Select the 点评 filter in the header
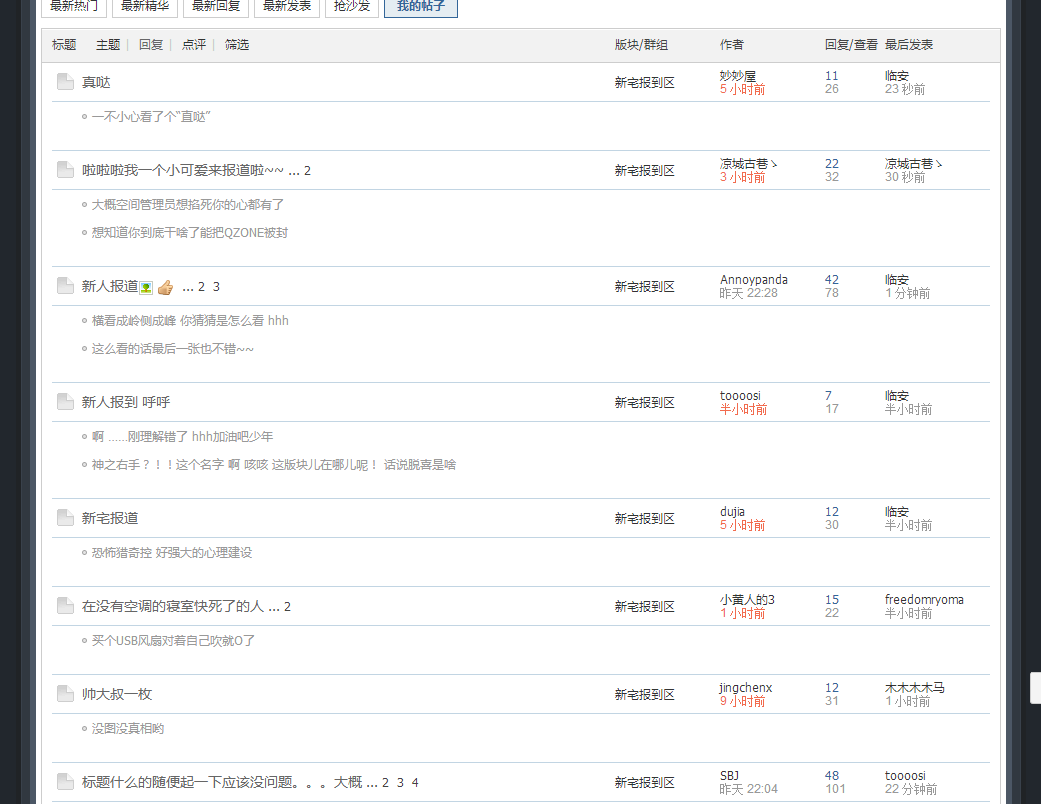The height and width of the screenshot is (804, 1041). tap(194, 45)
